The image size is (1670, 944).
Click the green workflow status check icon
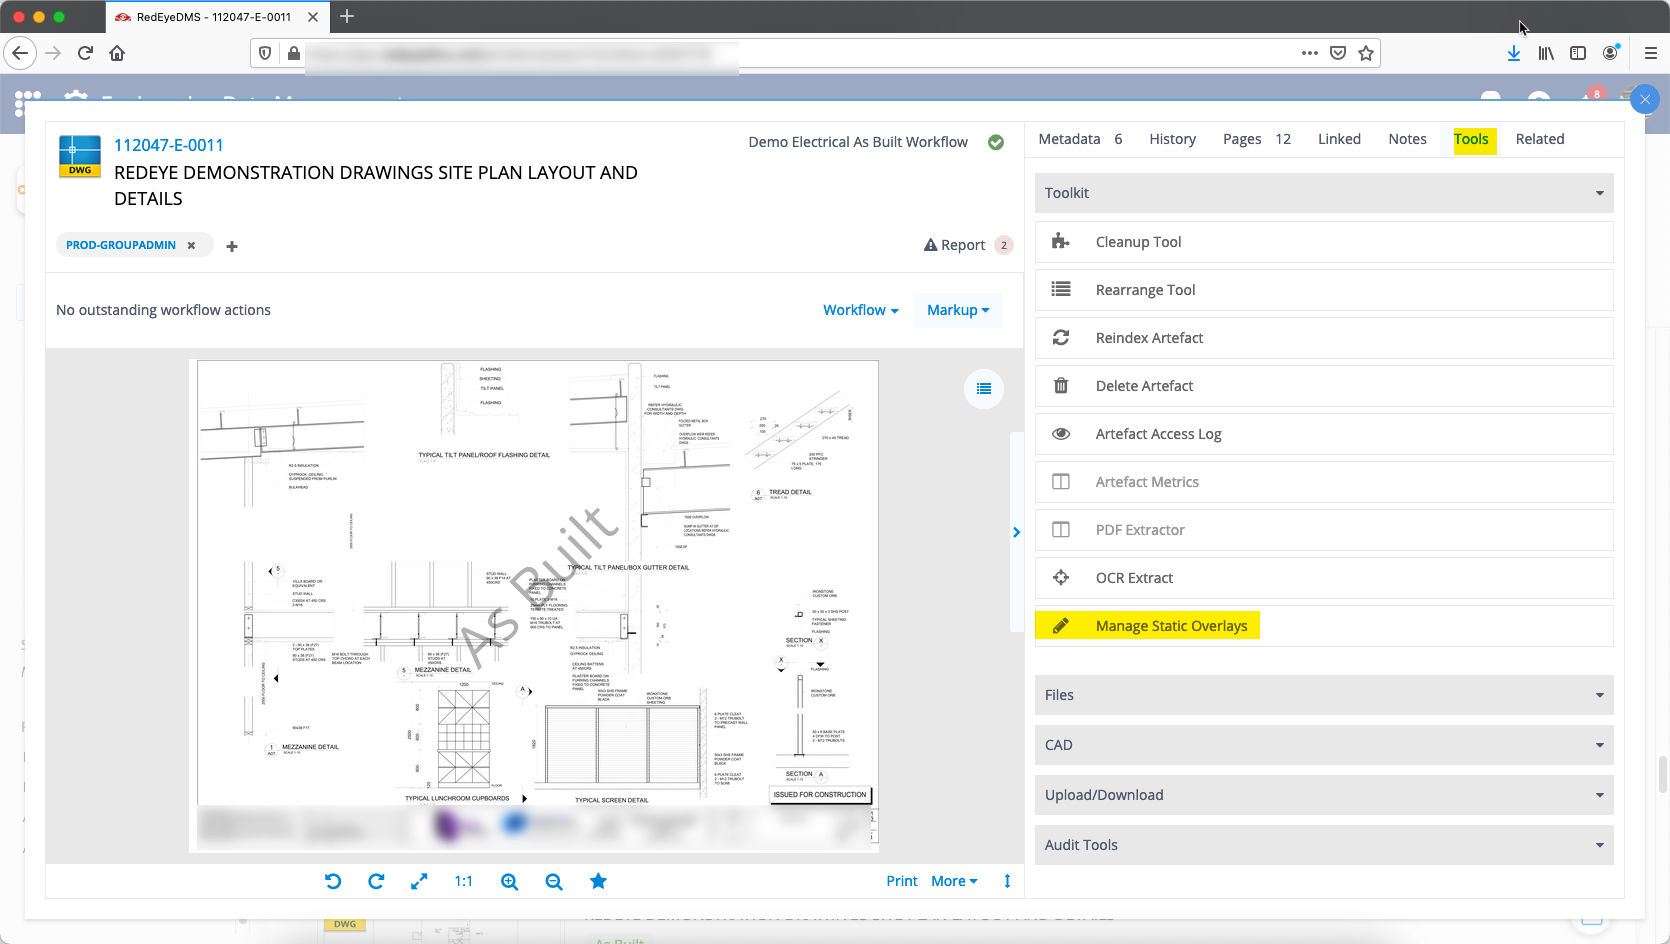tap(996, 142)
